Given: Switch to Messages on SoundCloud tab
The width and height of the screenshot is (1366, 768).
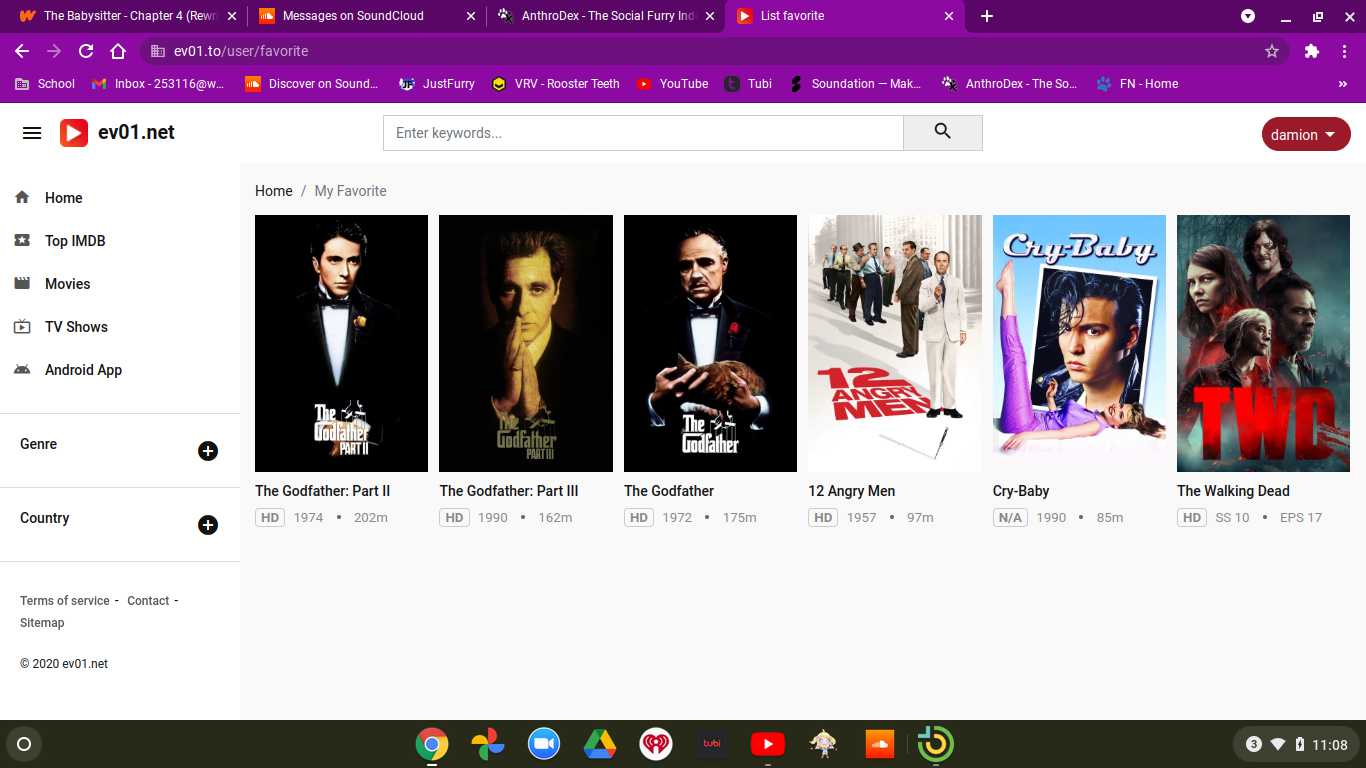Looking at the screenshot, I should coord(366,16).
